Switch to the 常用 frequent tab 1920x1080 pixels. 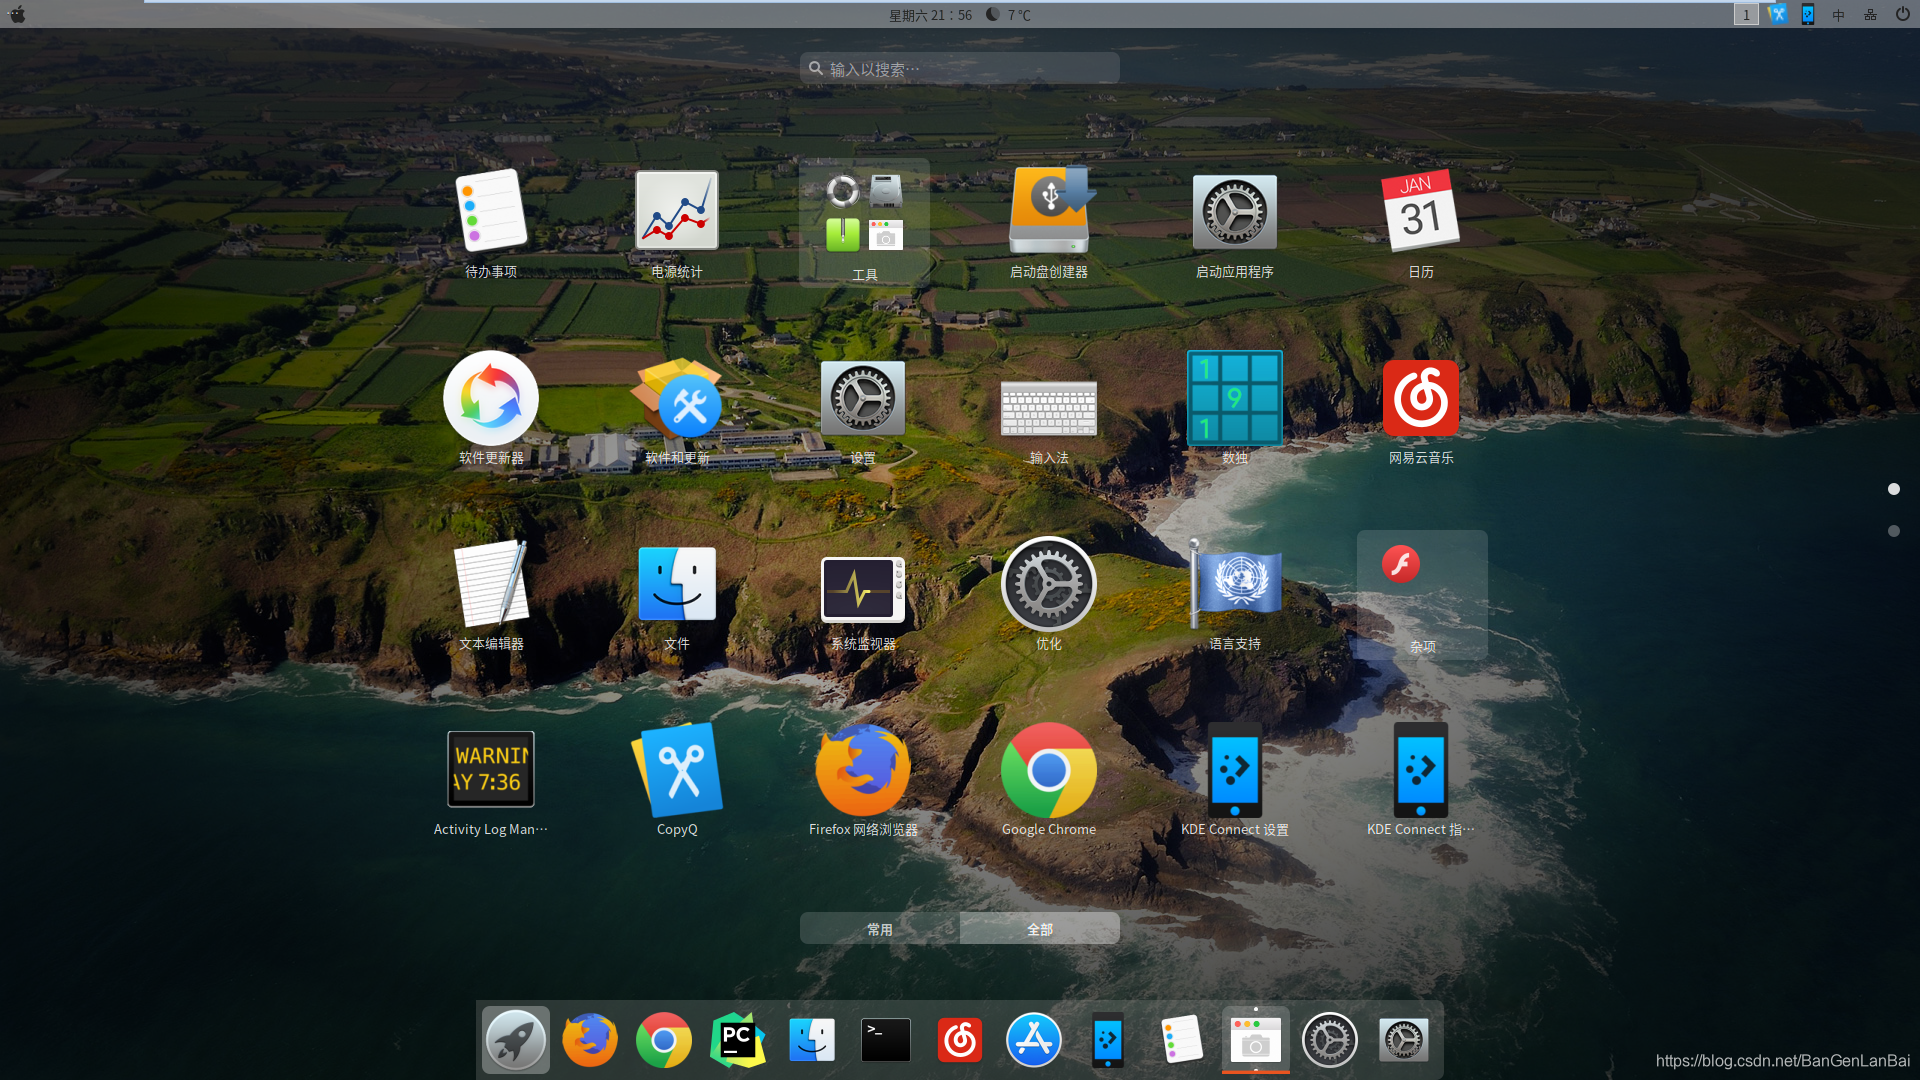click(879, 929)
